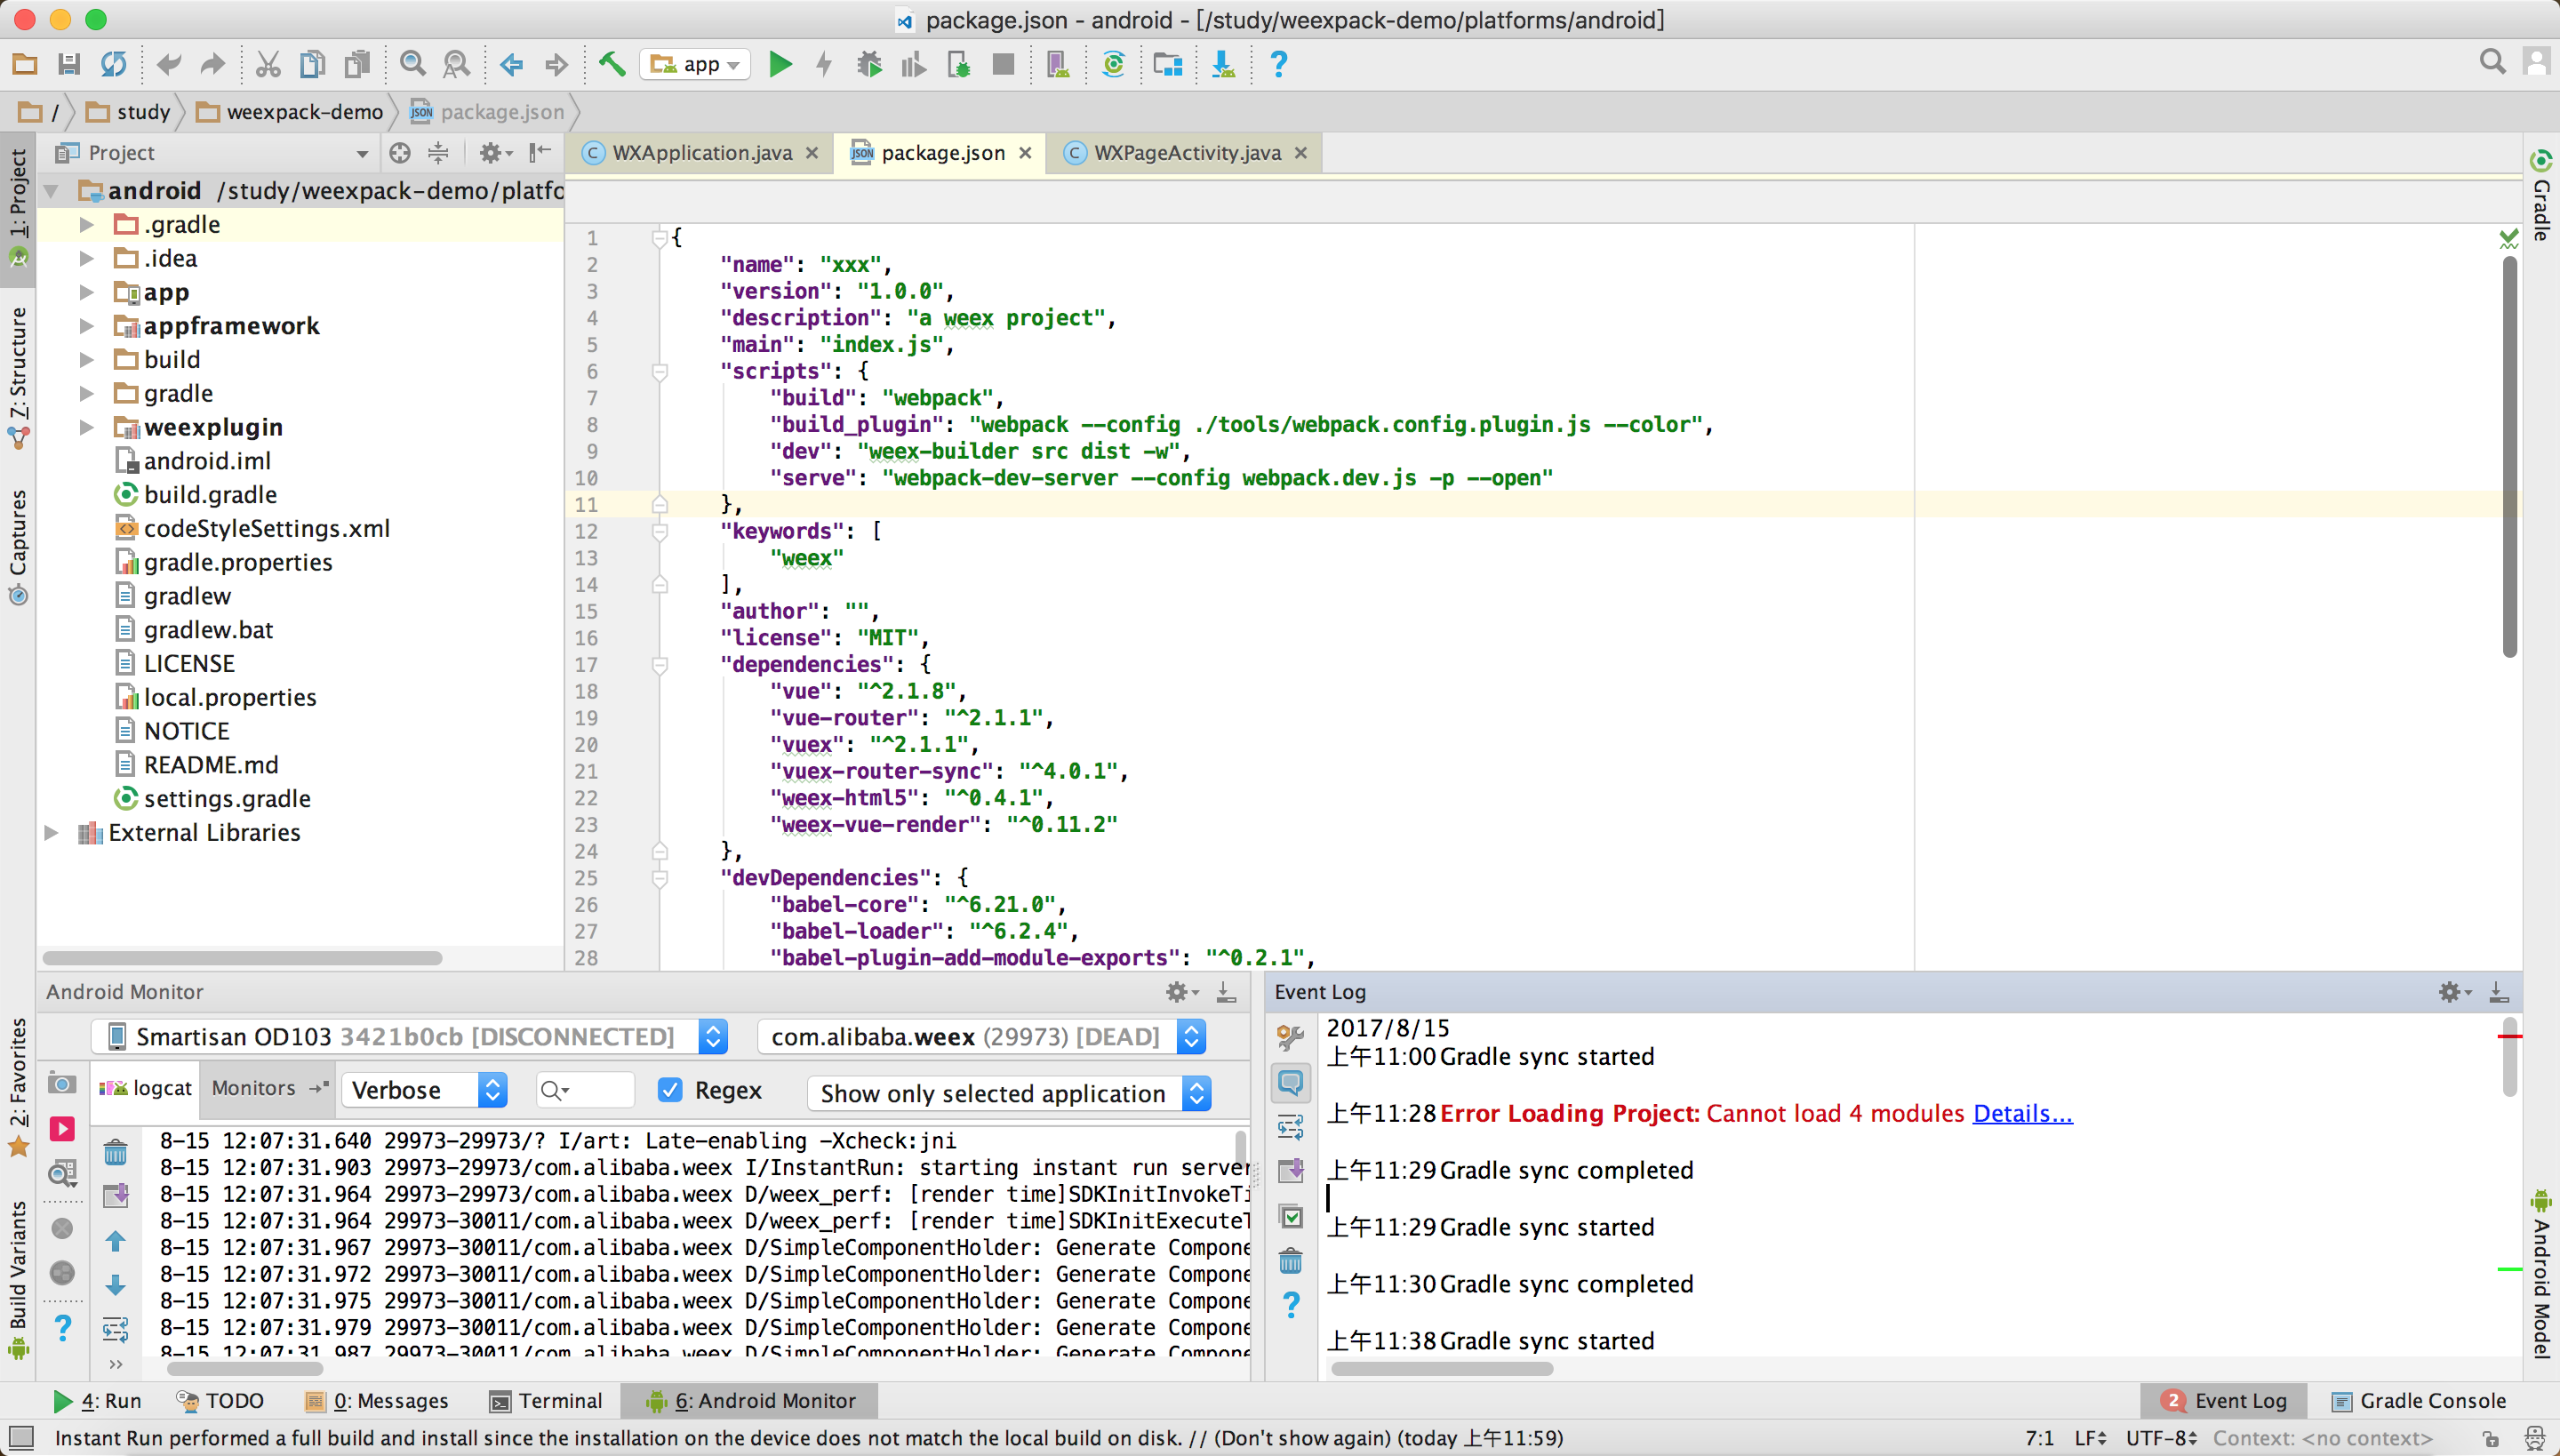2560x1456 pixels.
Task: Uncheck the Regex checkbox
Action: click(670, 1090)
